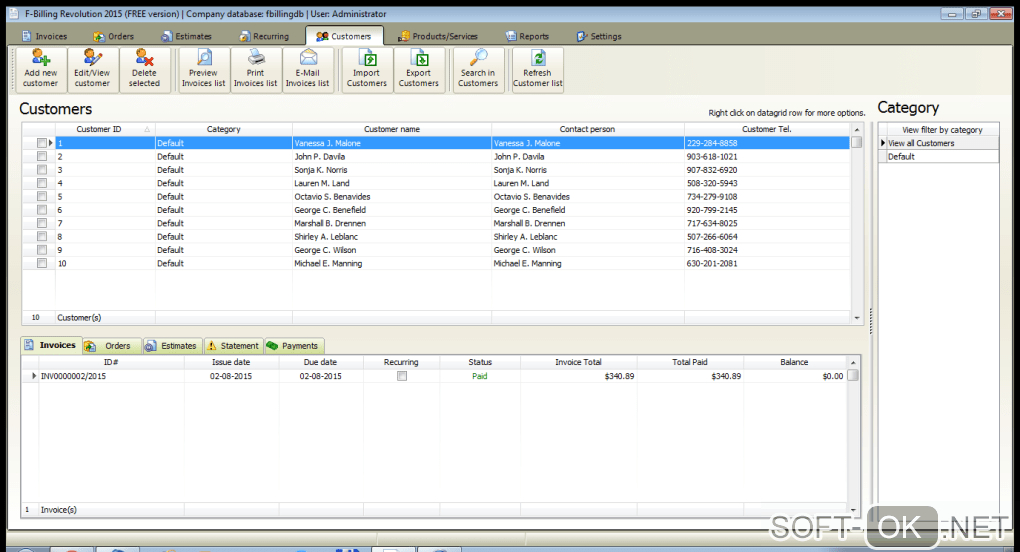Image resolution: width=1020 pixels, height=552 pixels.
Task: Open Preview Invoices list
Action: tap(204, 70)
